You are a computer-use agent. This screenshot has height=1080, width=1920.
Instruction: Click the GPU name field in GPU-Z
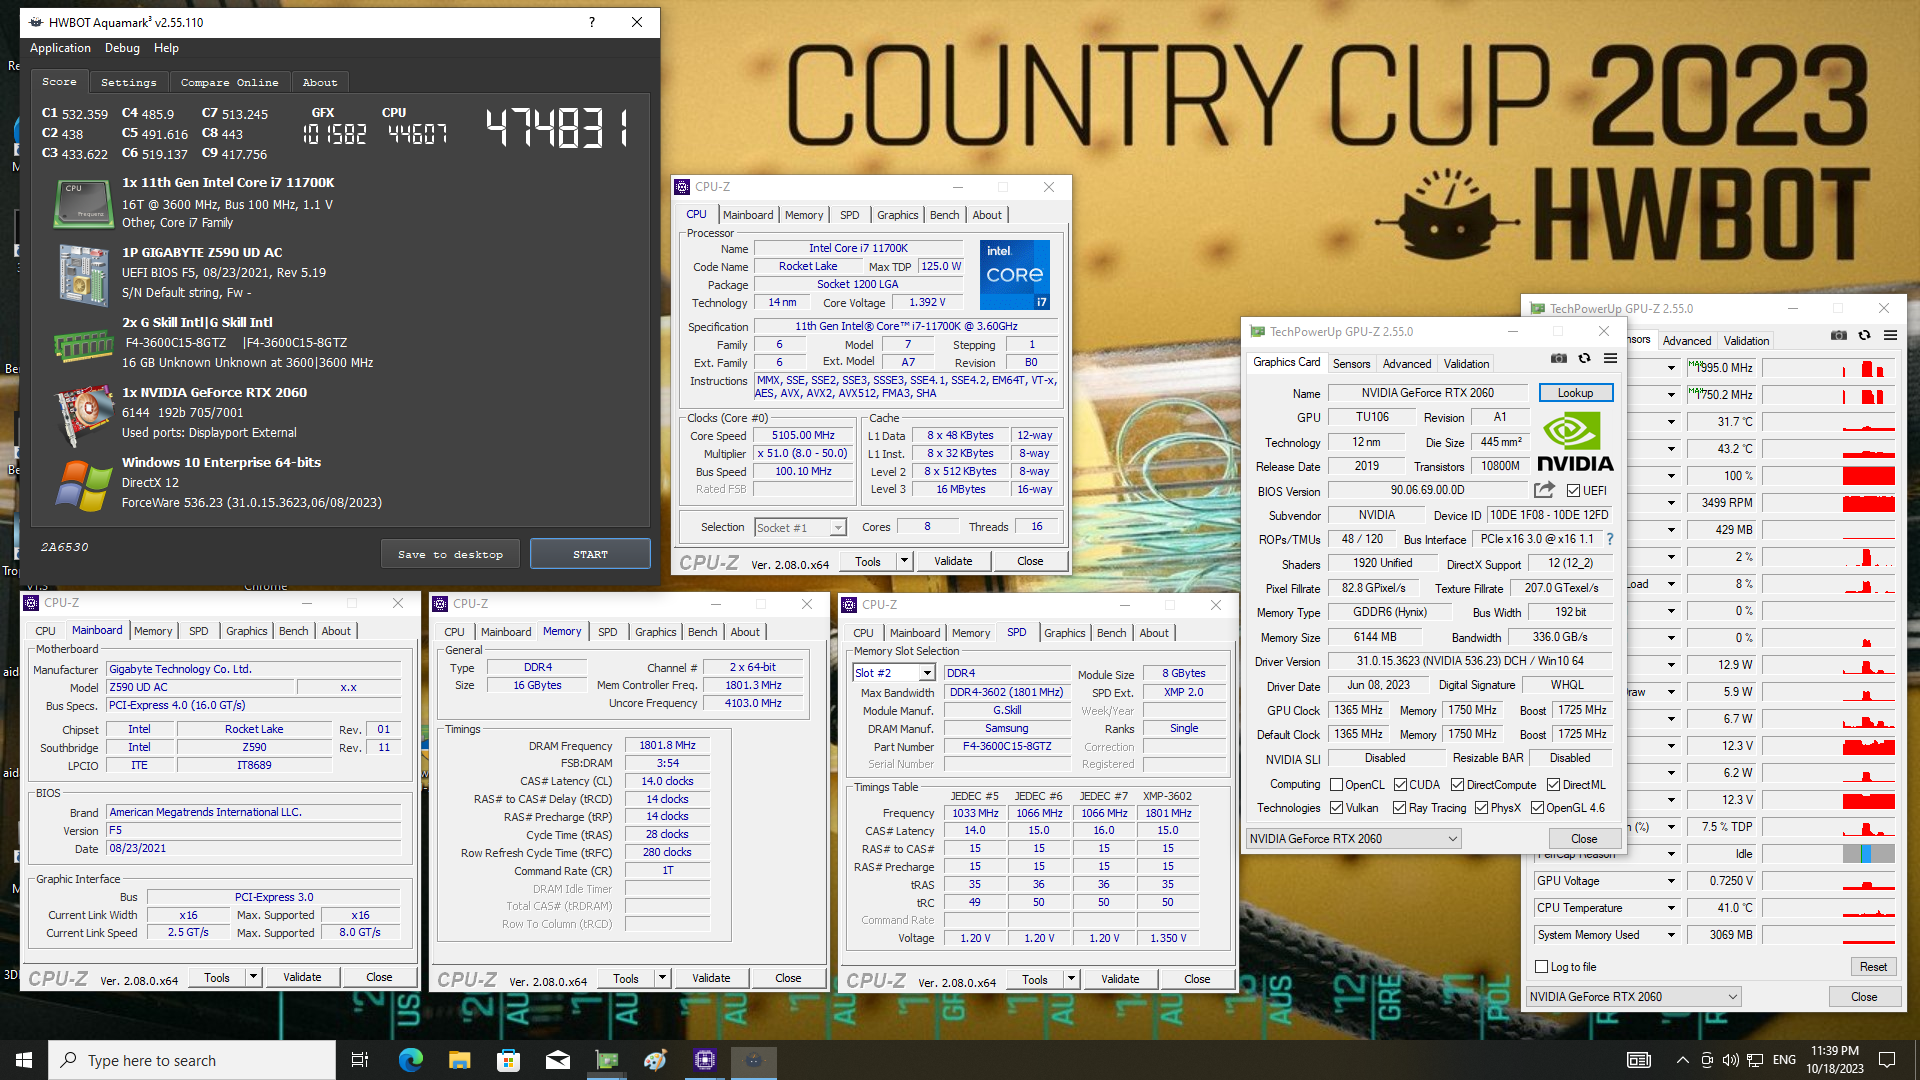[1427, 393]
